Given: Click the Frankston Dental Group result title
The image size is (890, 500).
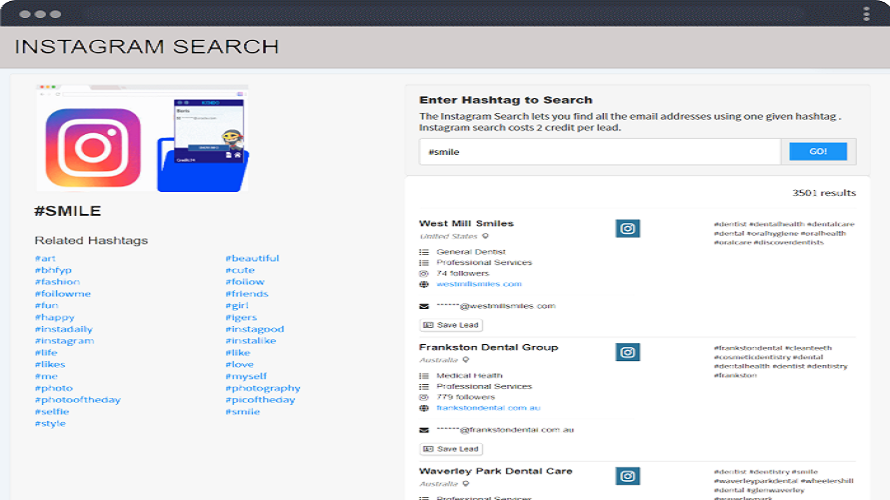Looking at the screenshot, I should tap(489, 347).
